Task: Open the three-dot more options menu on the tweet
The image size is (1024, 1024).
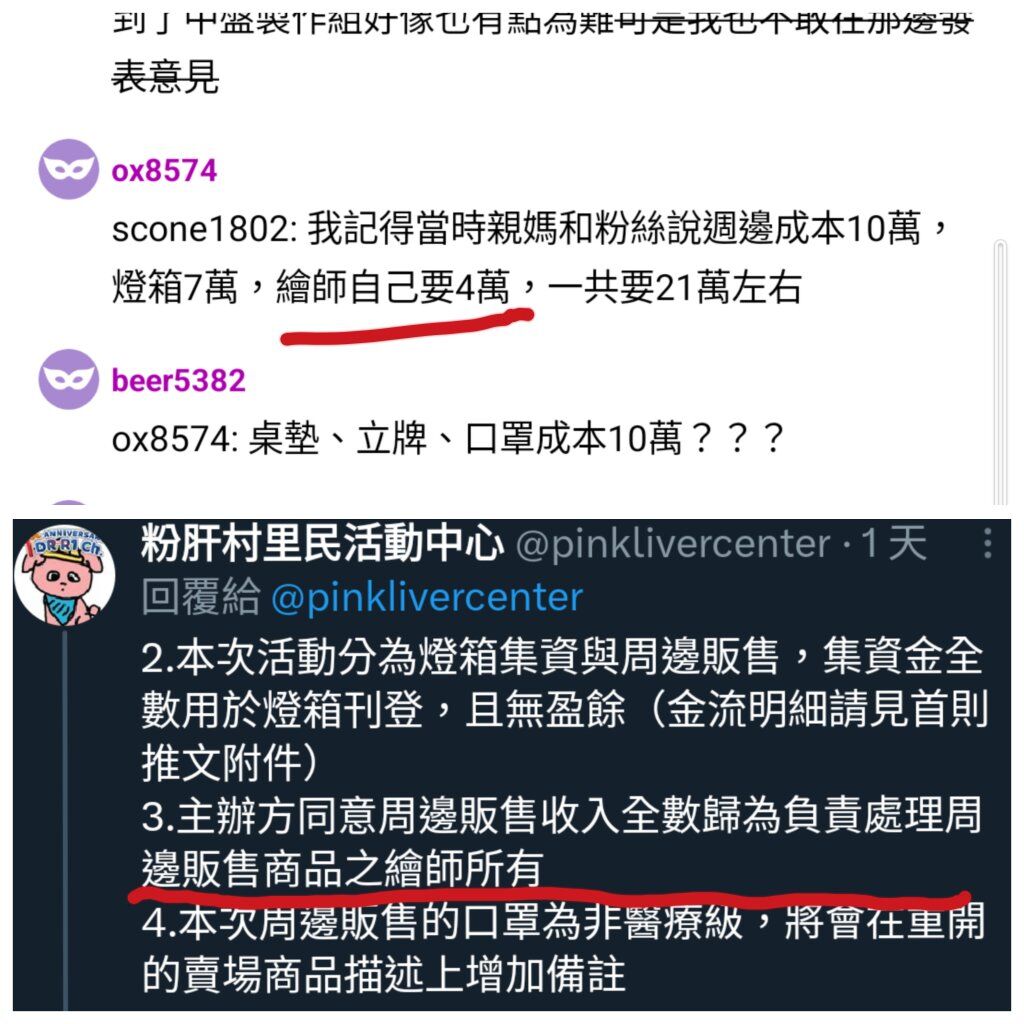Action: (x=987, y=543)
